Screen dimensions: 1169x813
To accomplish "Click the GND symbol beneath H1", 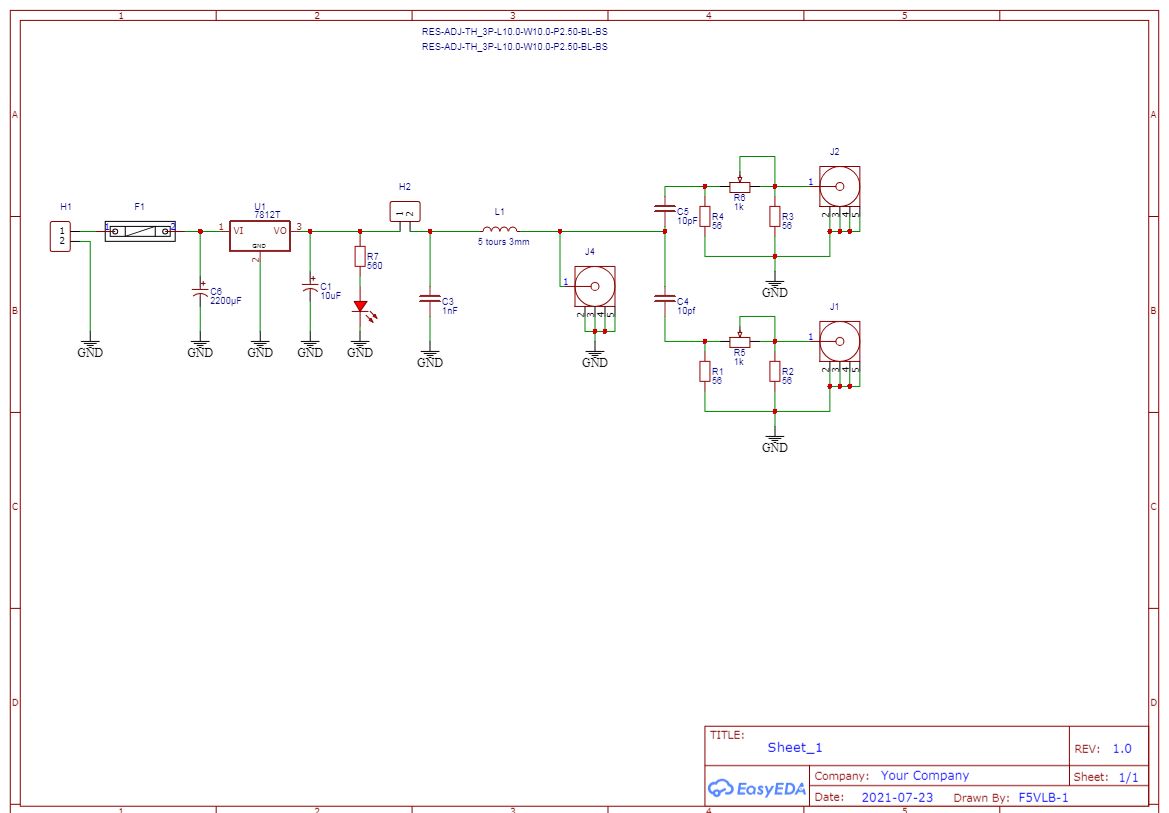I will pos(90,348).
